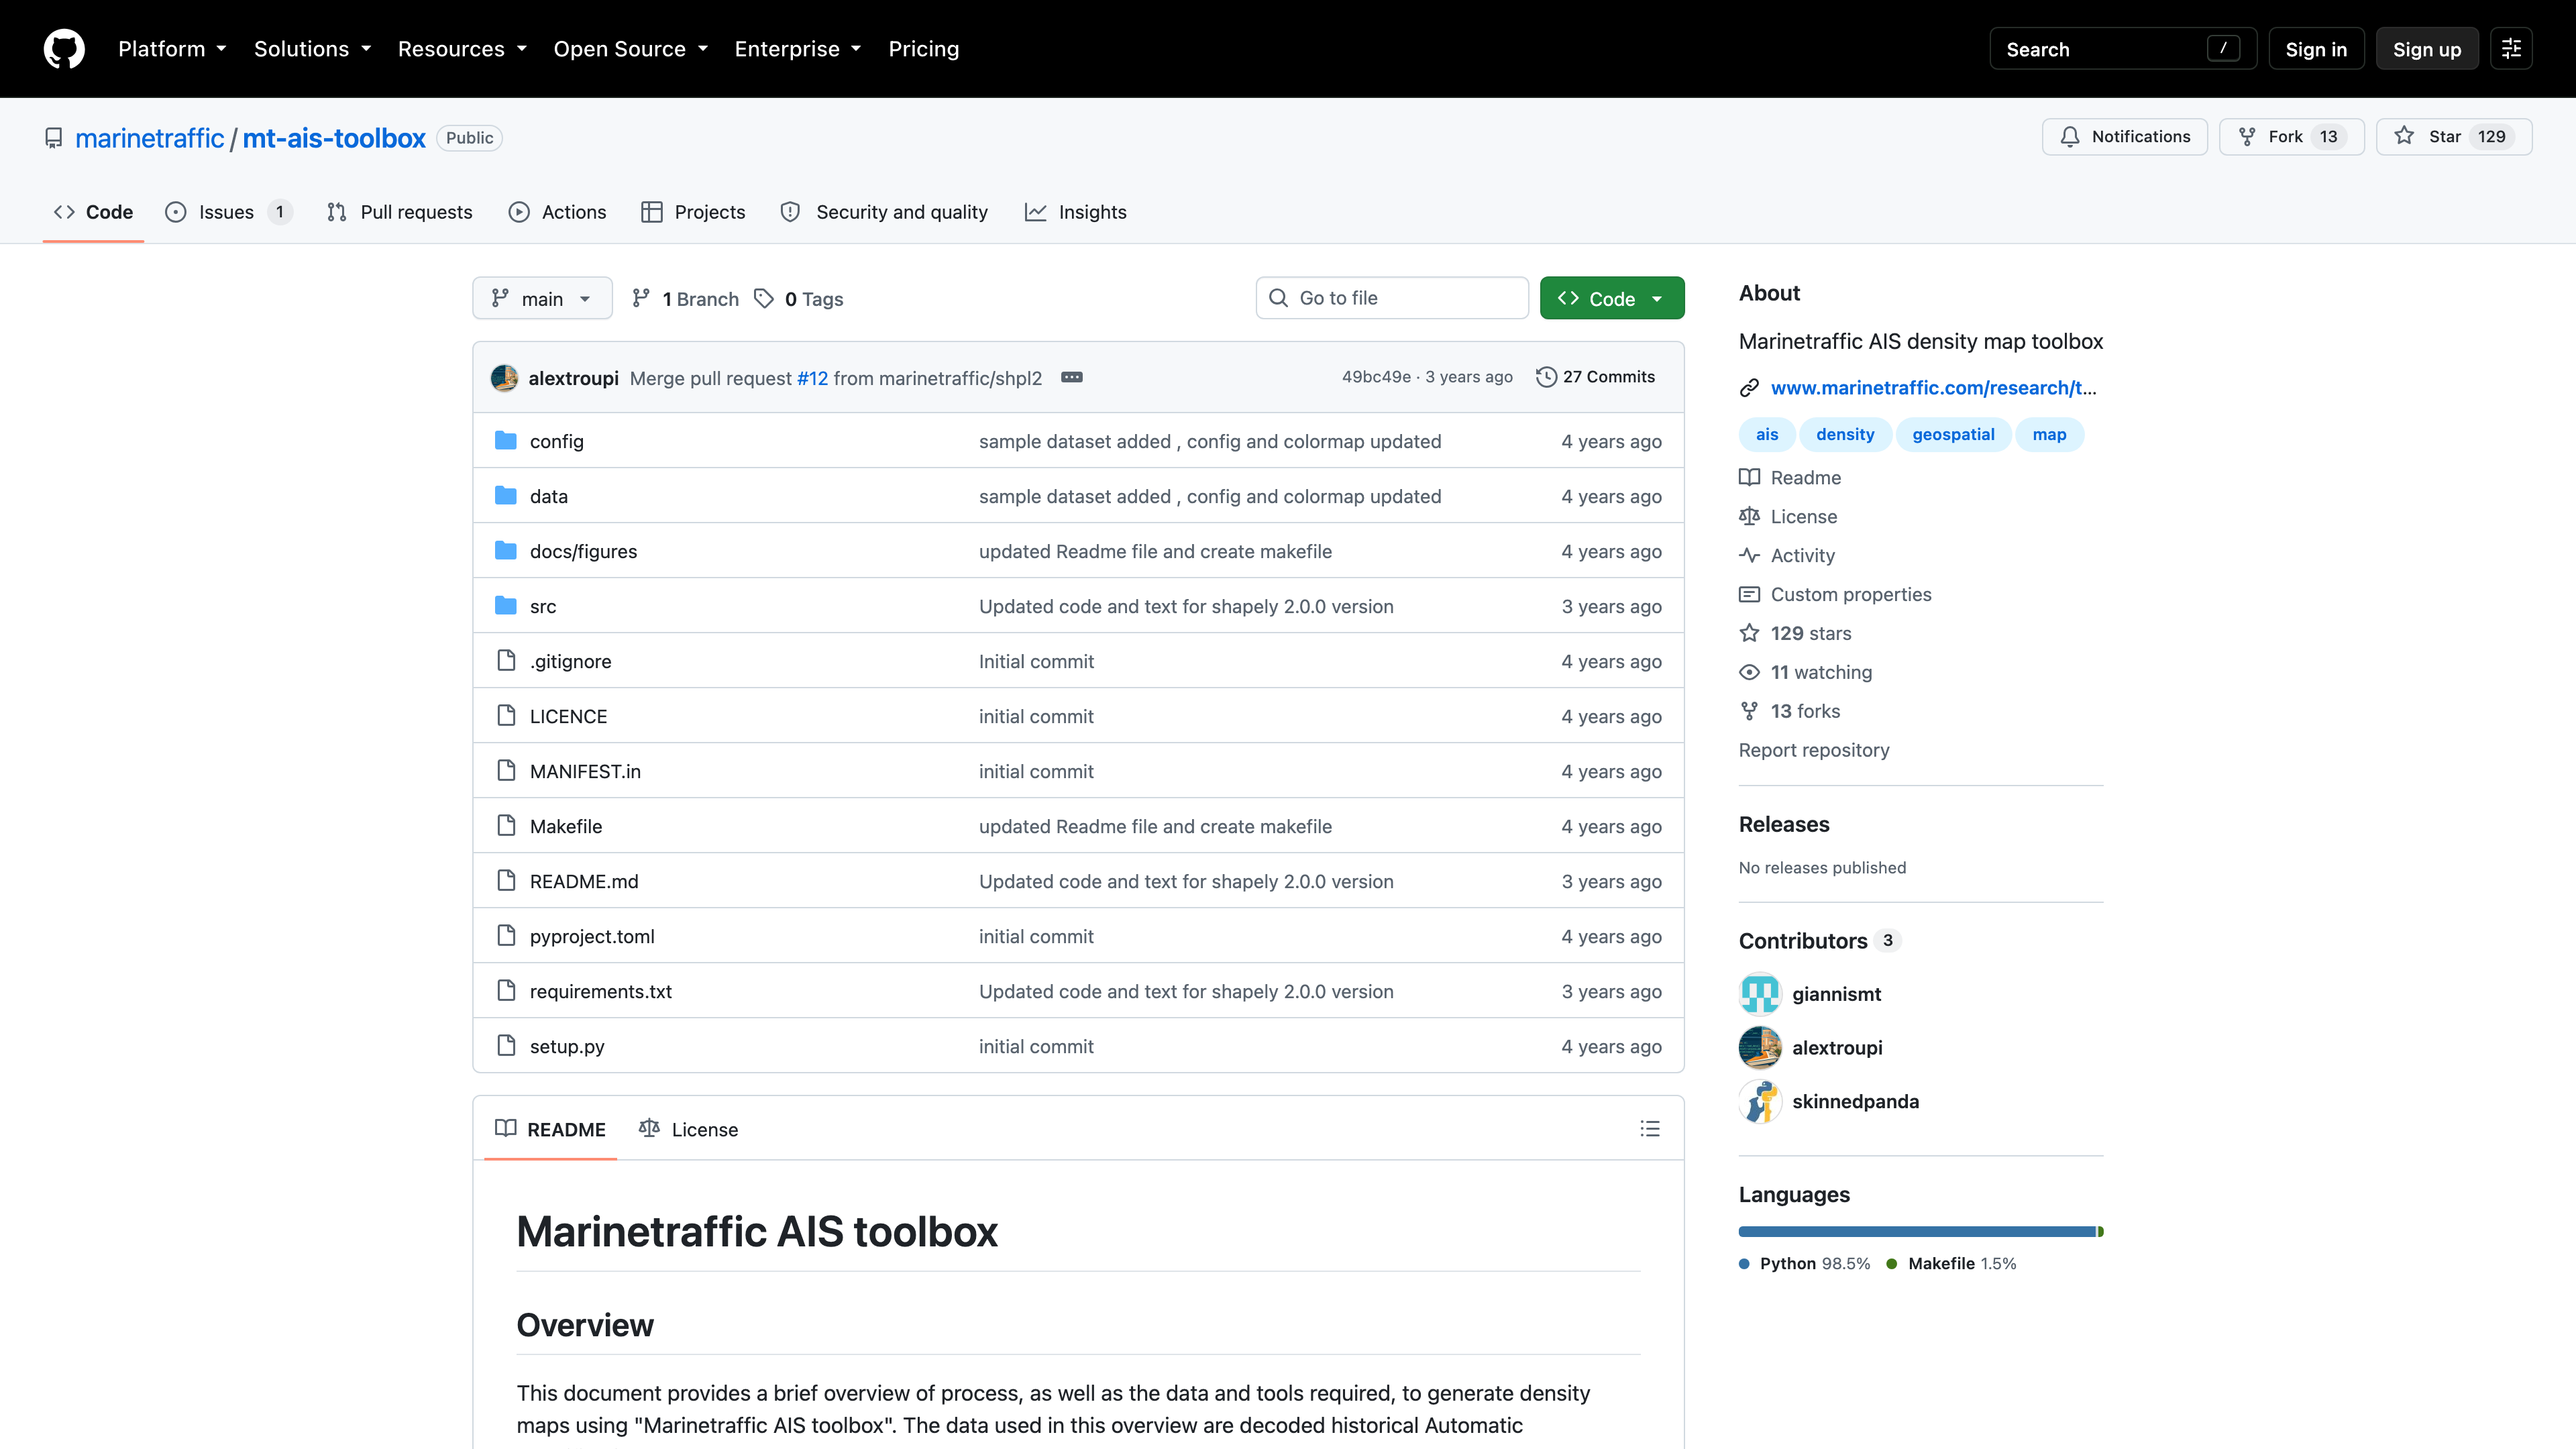The height and width of the screenshot is (1449, 2576).
Task: Click the Makefile green language dot
Action: tap(1892, 1264)
